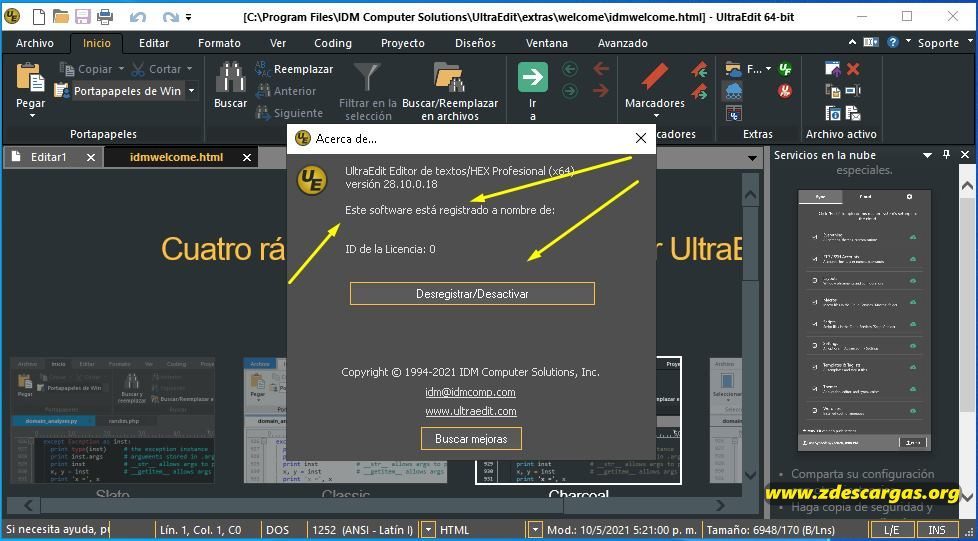Click the red forward arrow in navigation group
The height and width of the screenshot is (541, 978).
pyautogui.click(x=600, y=91)
